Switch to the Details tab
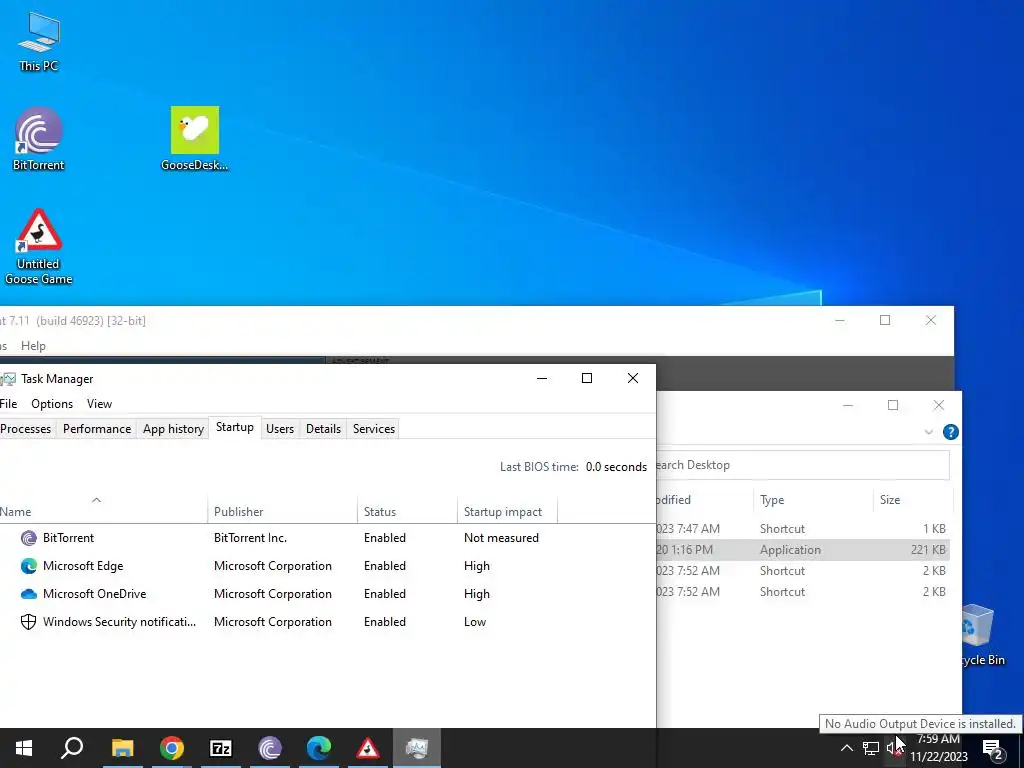 [323, 428]
